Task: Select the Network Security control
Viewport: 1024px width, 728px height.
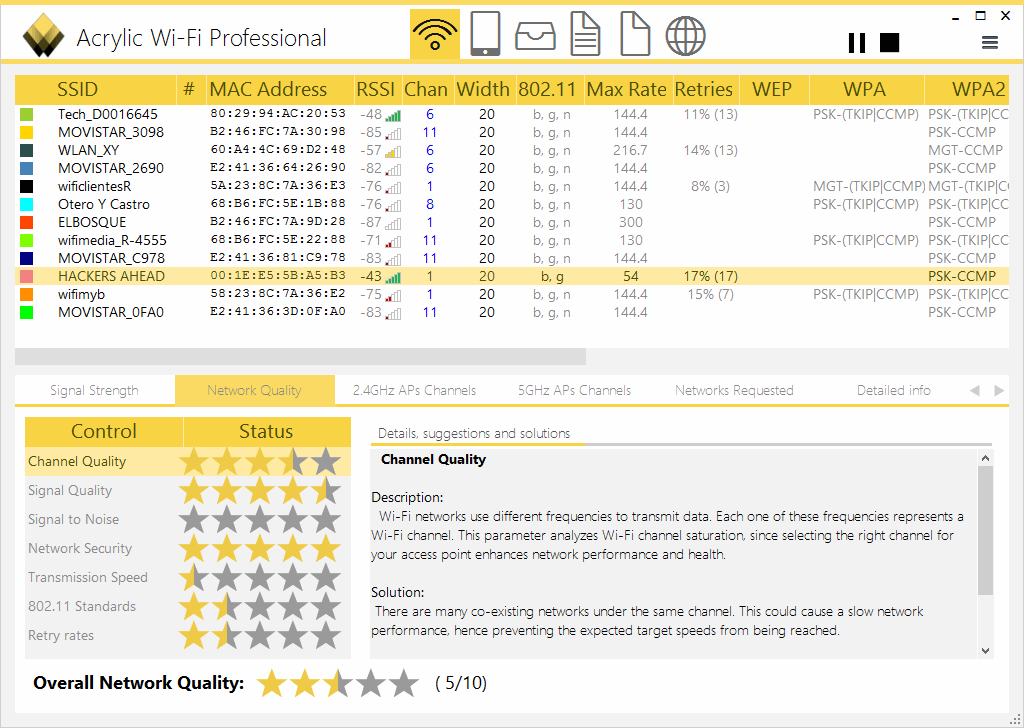Action: tap(188, 548)
